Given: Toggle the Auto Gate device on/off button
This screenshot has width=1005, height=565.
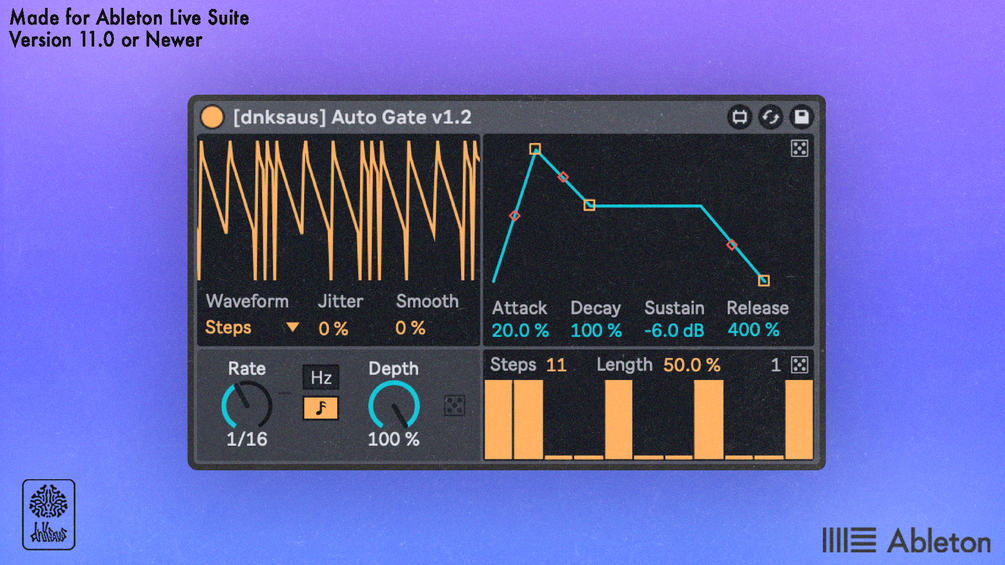Looking at the screenshot, I should point(212,117).
